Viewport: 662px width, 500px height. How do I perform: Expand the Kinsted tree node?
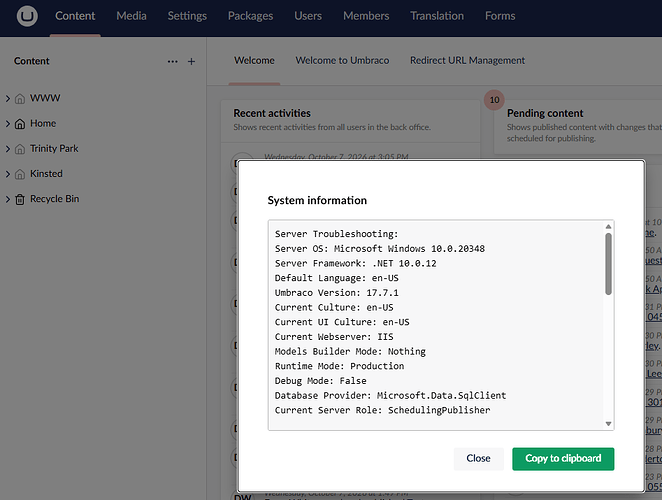[x=8, y=174]
